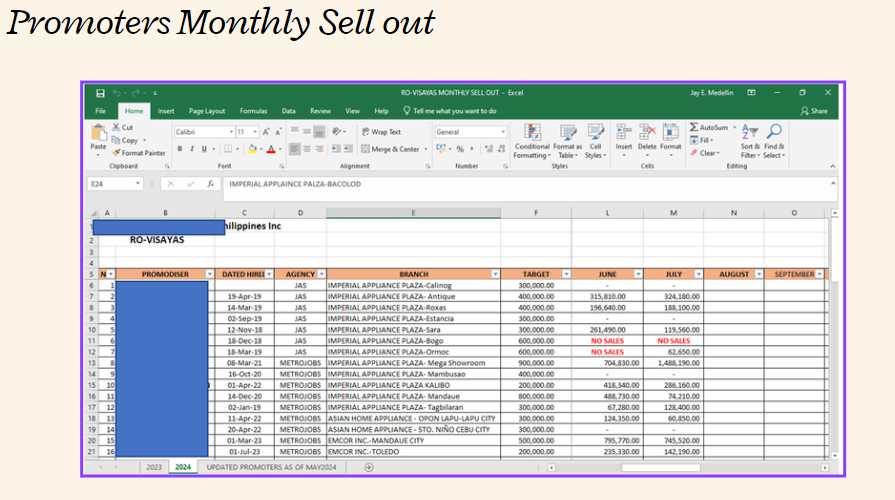This screenshot has height=500, width=895.
Task: Toggle Italic formatting
Action: (192, 149)
